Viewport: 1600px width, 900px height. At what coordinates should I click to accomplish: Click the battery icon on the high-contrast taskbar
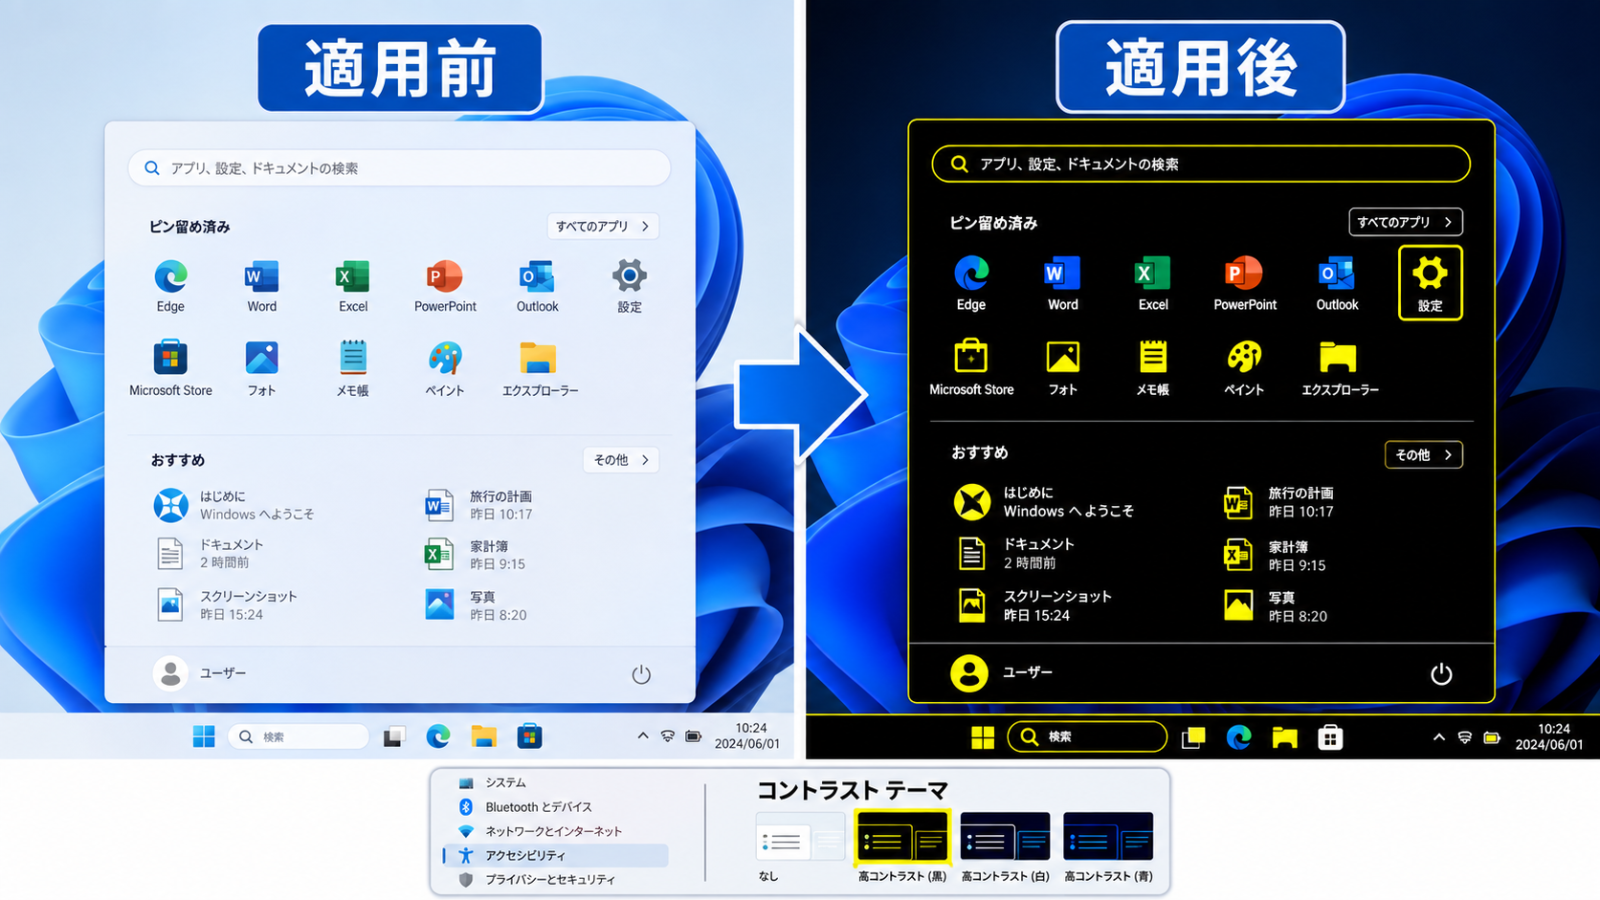tap(1492, 737)
